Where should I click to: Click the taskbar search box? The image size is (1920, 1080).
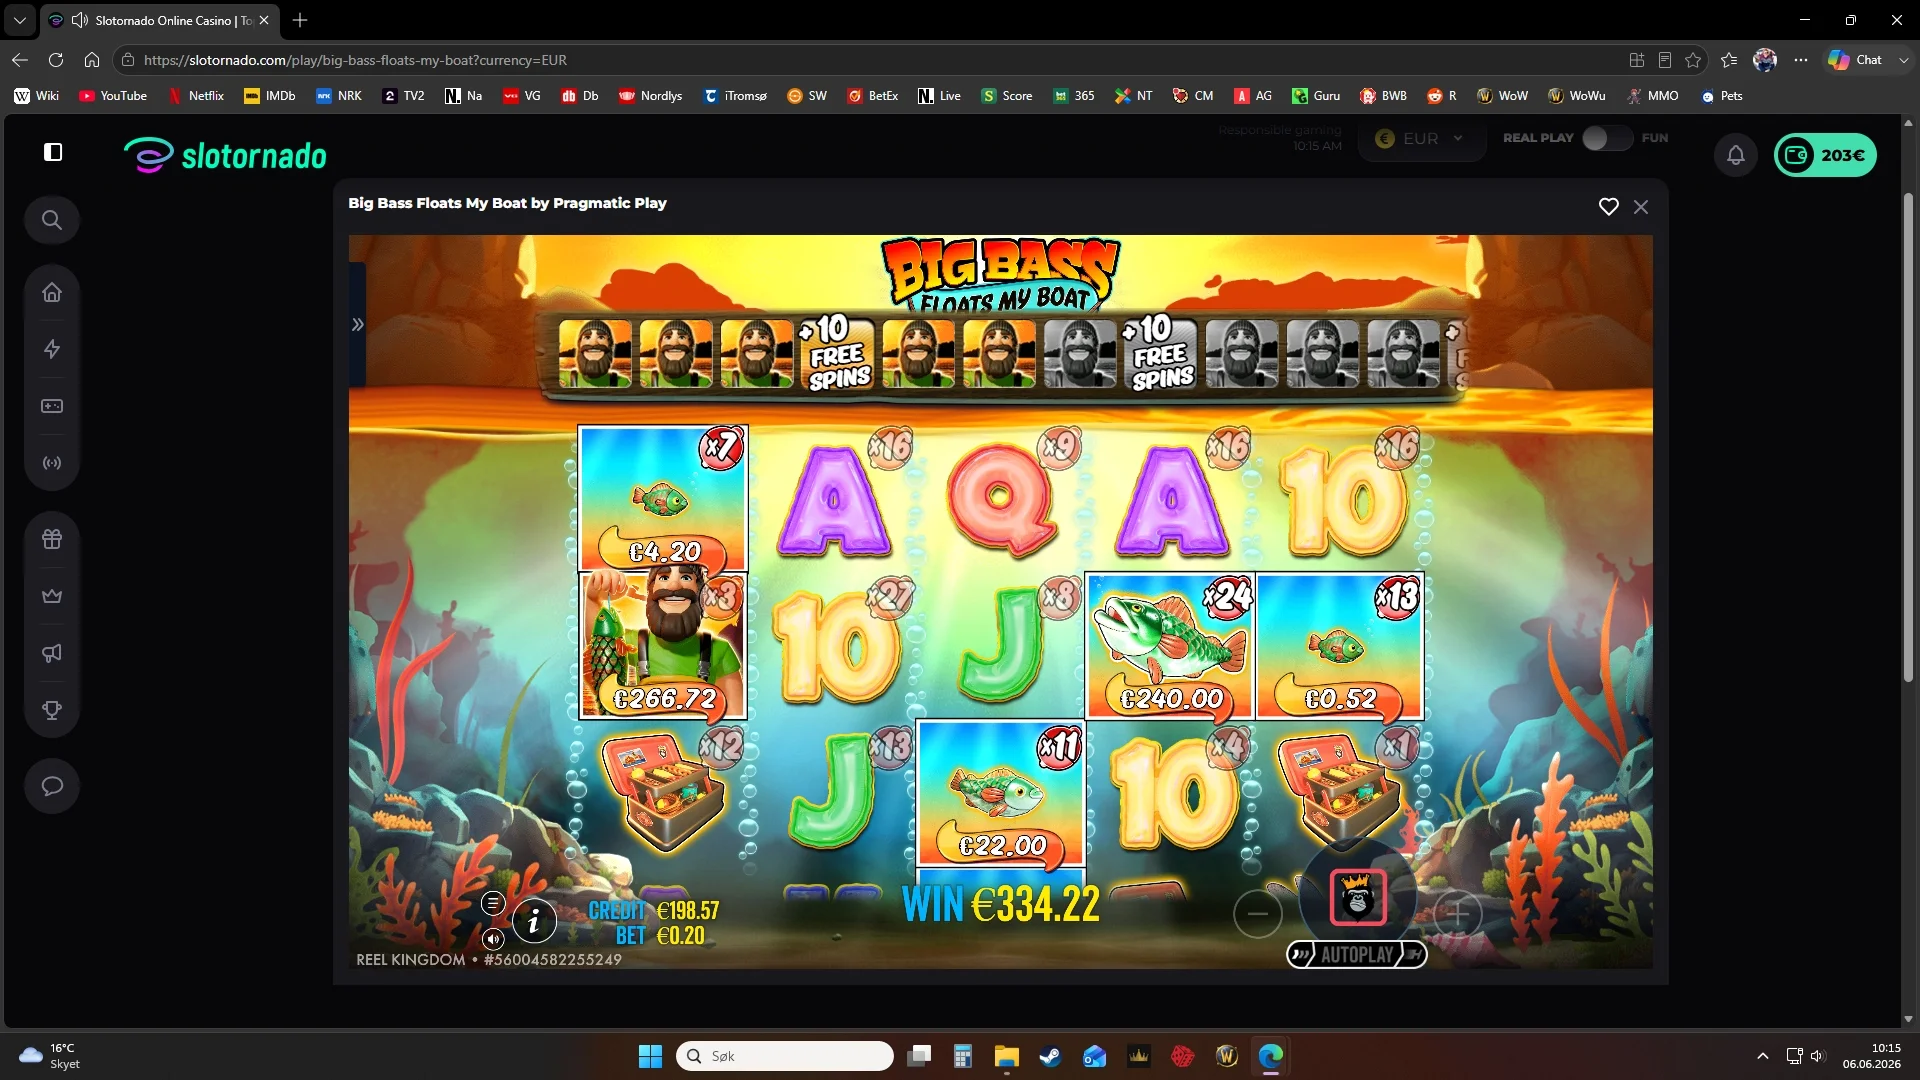(785, 1056)
